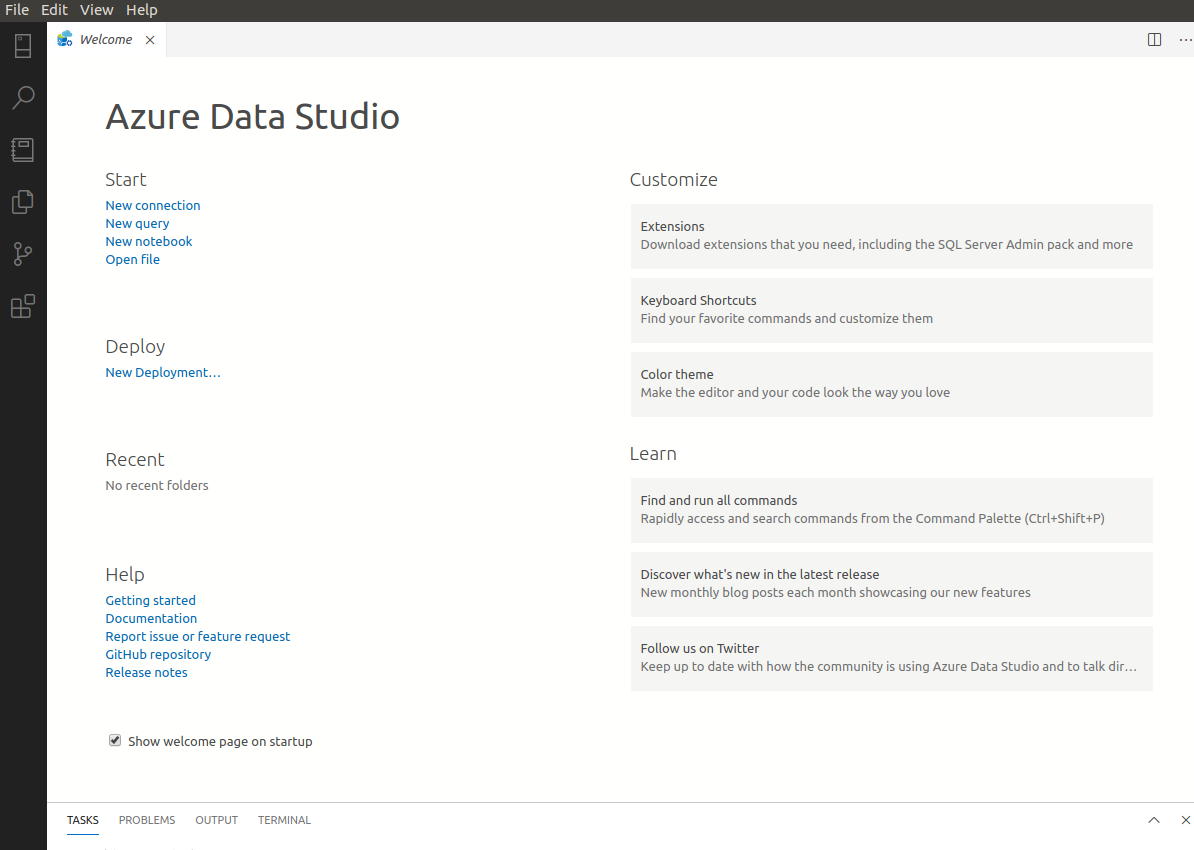Viewport: 1194px width, 850px height.
Task: Switch to the TERMINAL tab
Action: [284, 819]
